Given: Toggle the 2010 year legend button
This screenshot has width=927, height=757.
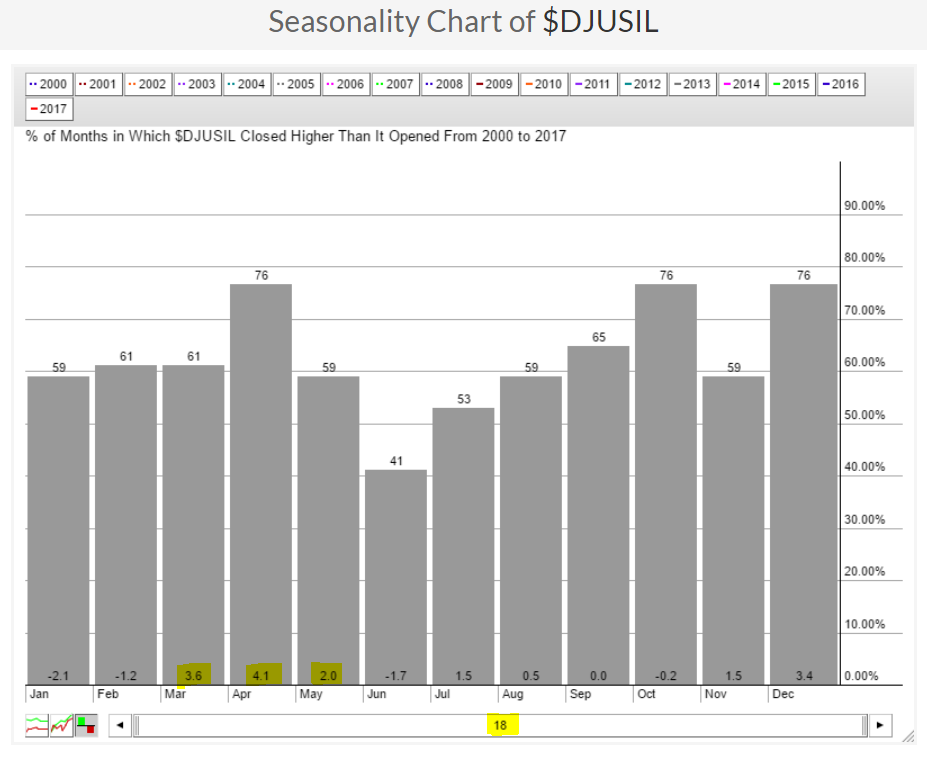Looking at the screenshot, I should (542, 84).
